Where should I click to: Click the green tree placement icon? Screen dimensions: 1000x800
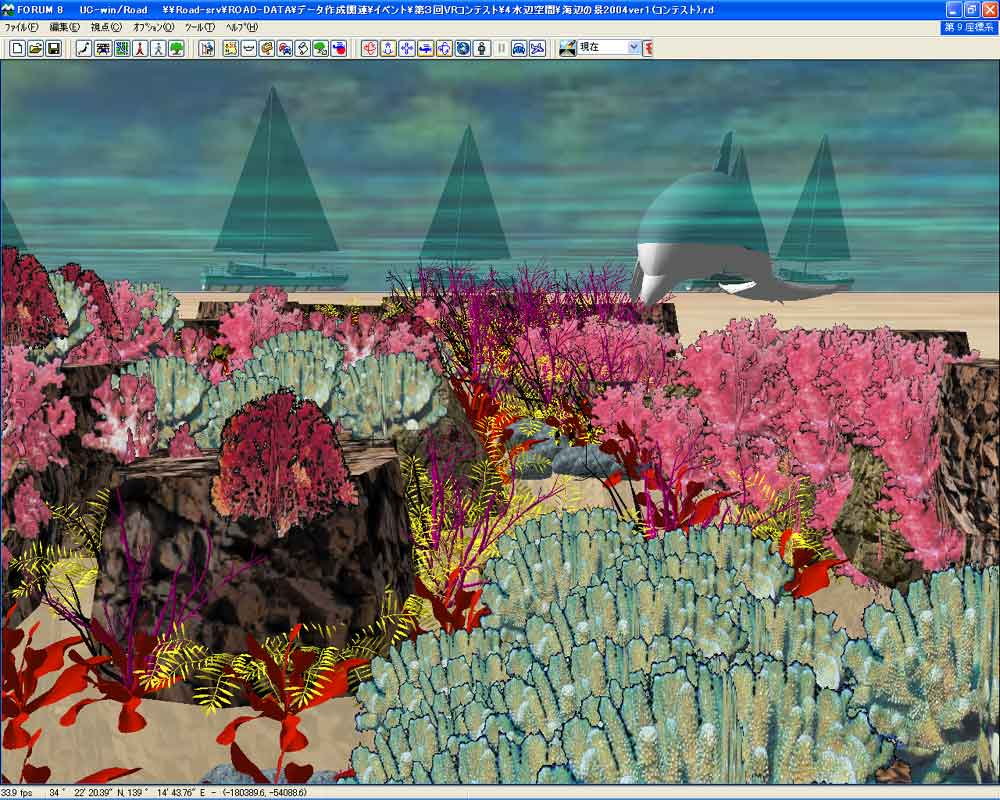(x=177, y=48)
